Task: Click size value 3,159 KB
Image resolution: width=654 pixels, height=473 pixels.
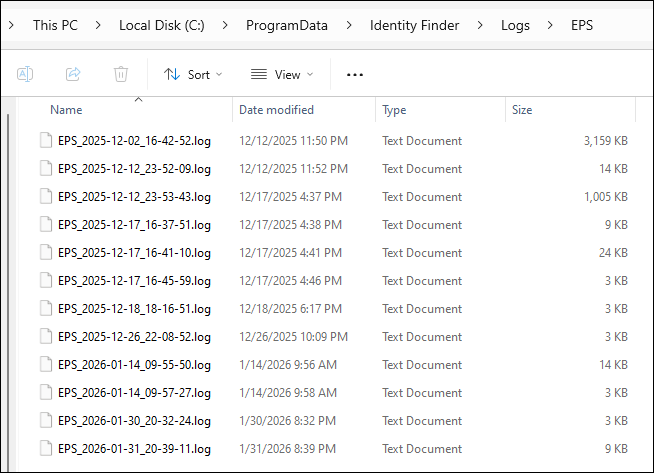Action: pos(606,141)
